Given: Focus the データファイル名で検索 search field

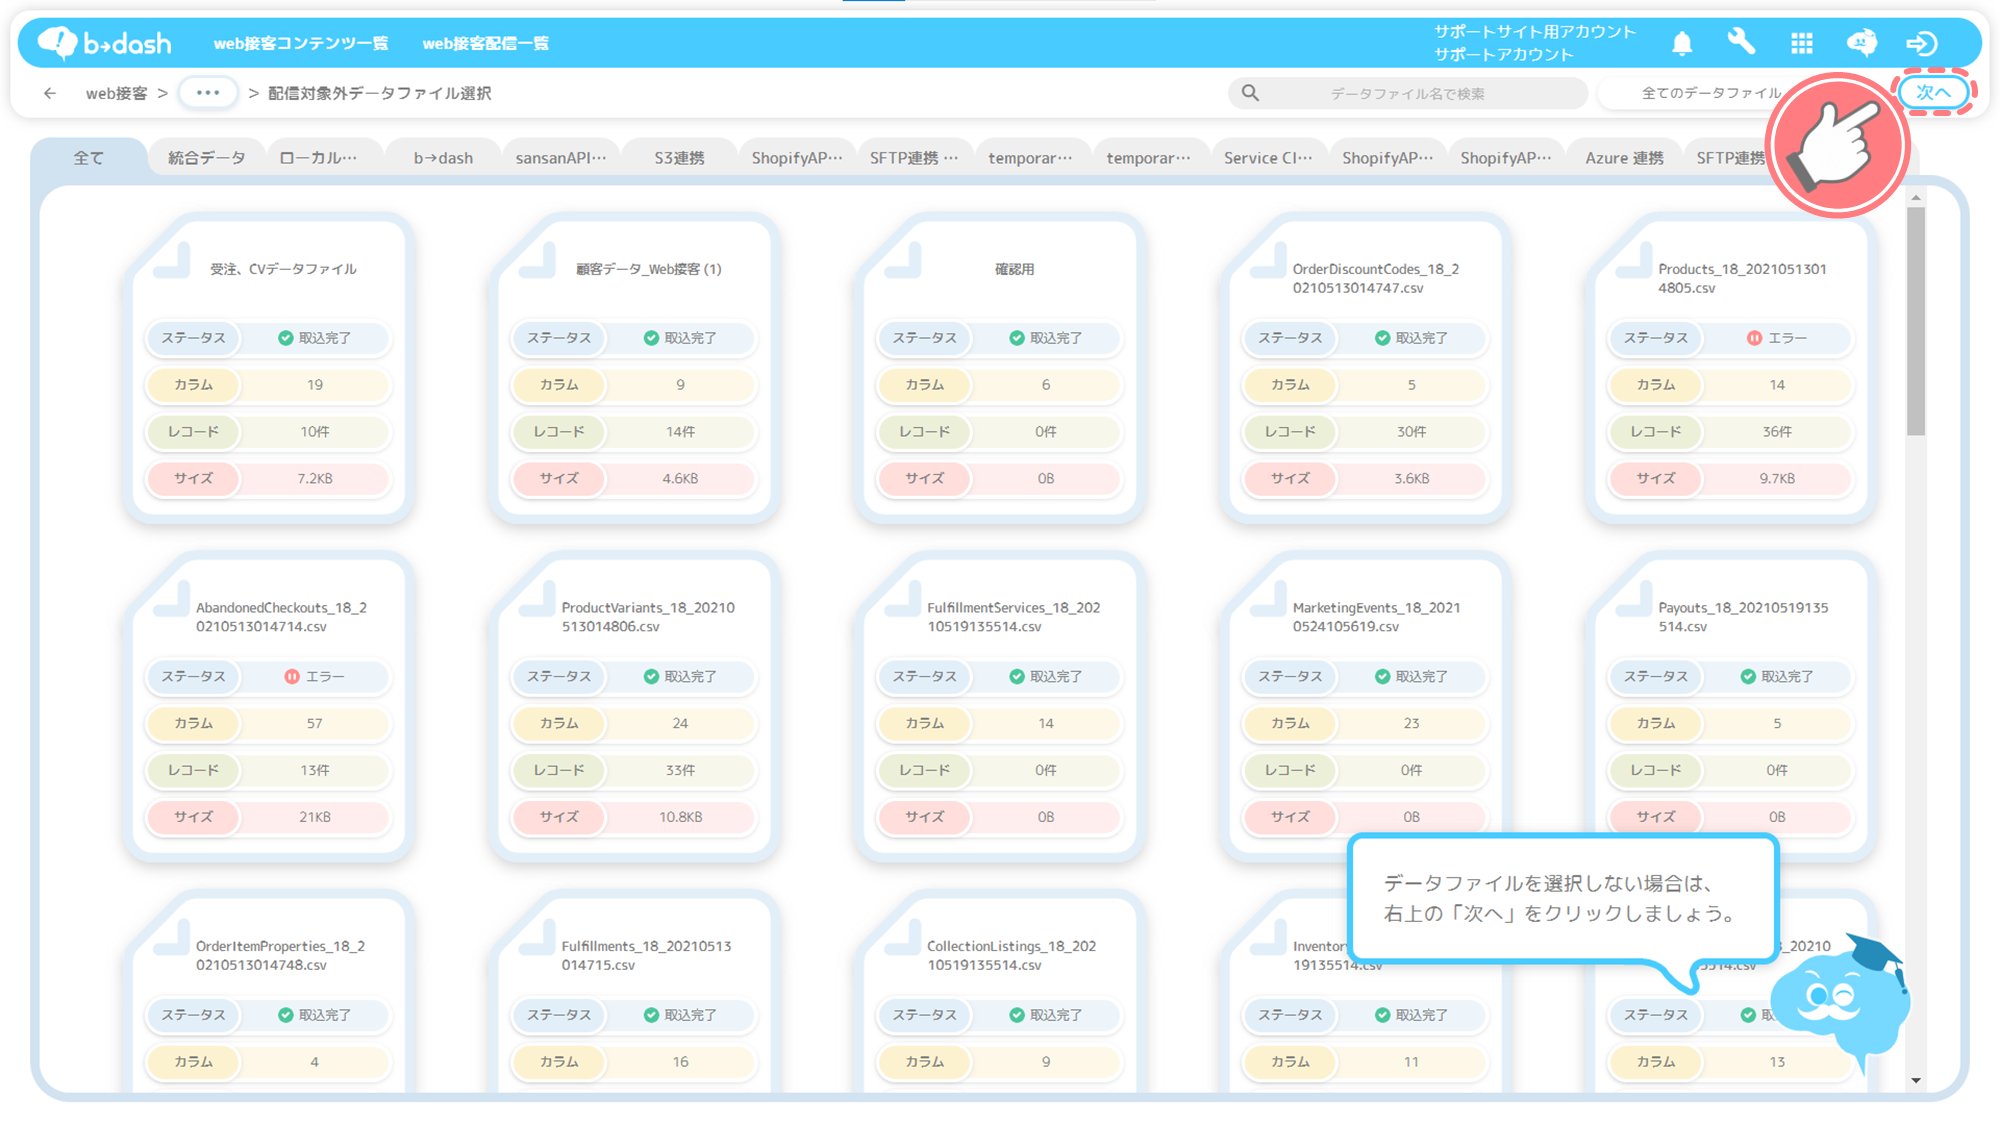Looking at the screenshot, I should [x=1407, y=93].
